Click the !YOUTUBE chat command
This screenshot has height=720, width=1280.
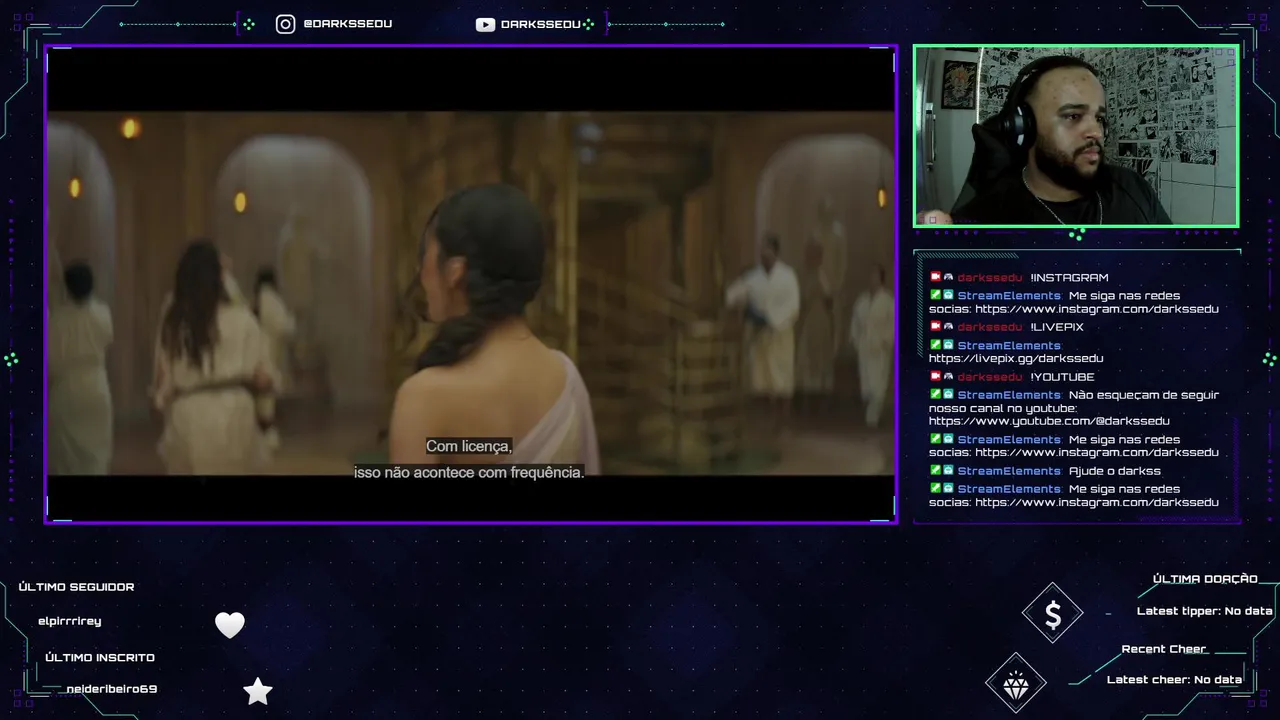point(1062,377)
